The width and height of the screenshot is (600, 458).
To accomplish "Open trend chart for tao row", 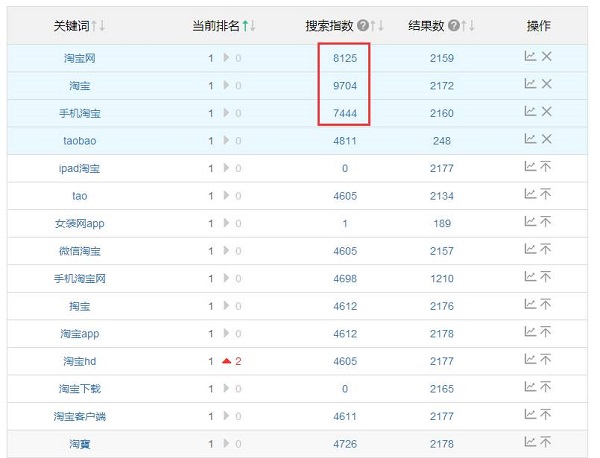I will [530, 194].
